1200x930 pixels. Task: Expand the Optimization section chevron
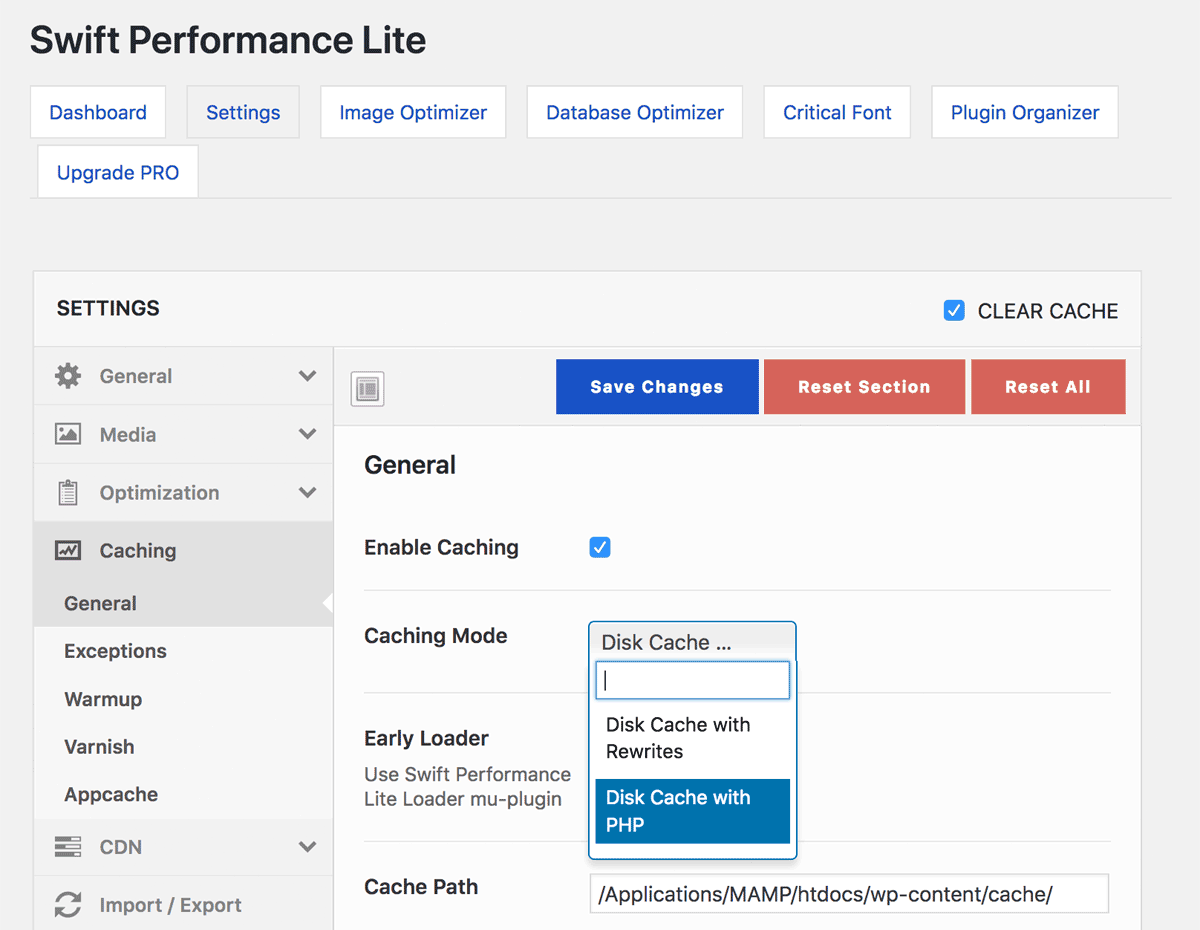(x=307, y=492)
